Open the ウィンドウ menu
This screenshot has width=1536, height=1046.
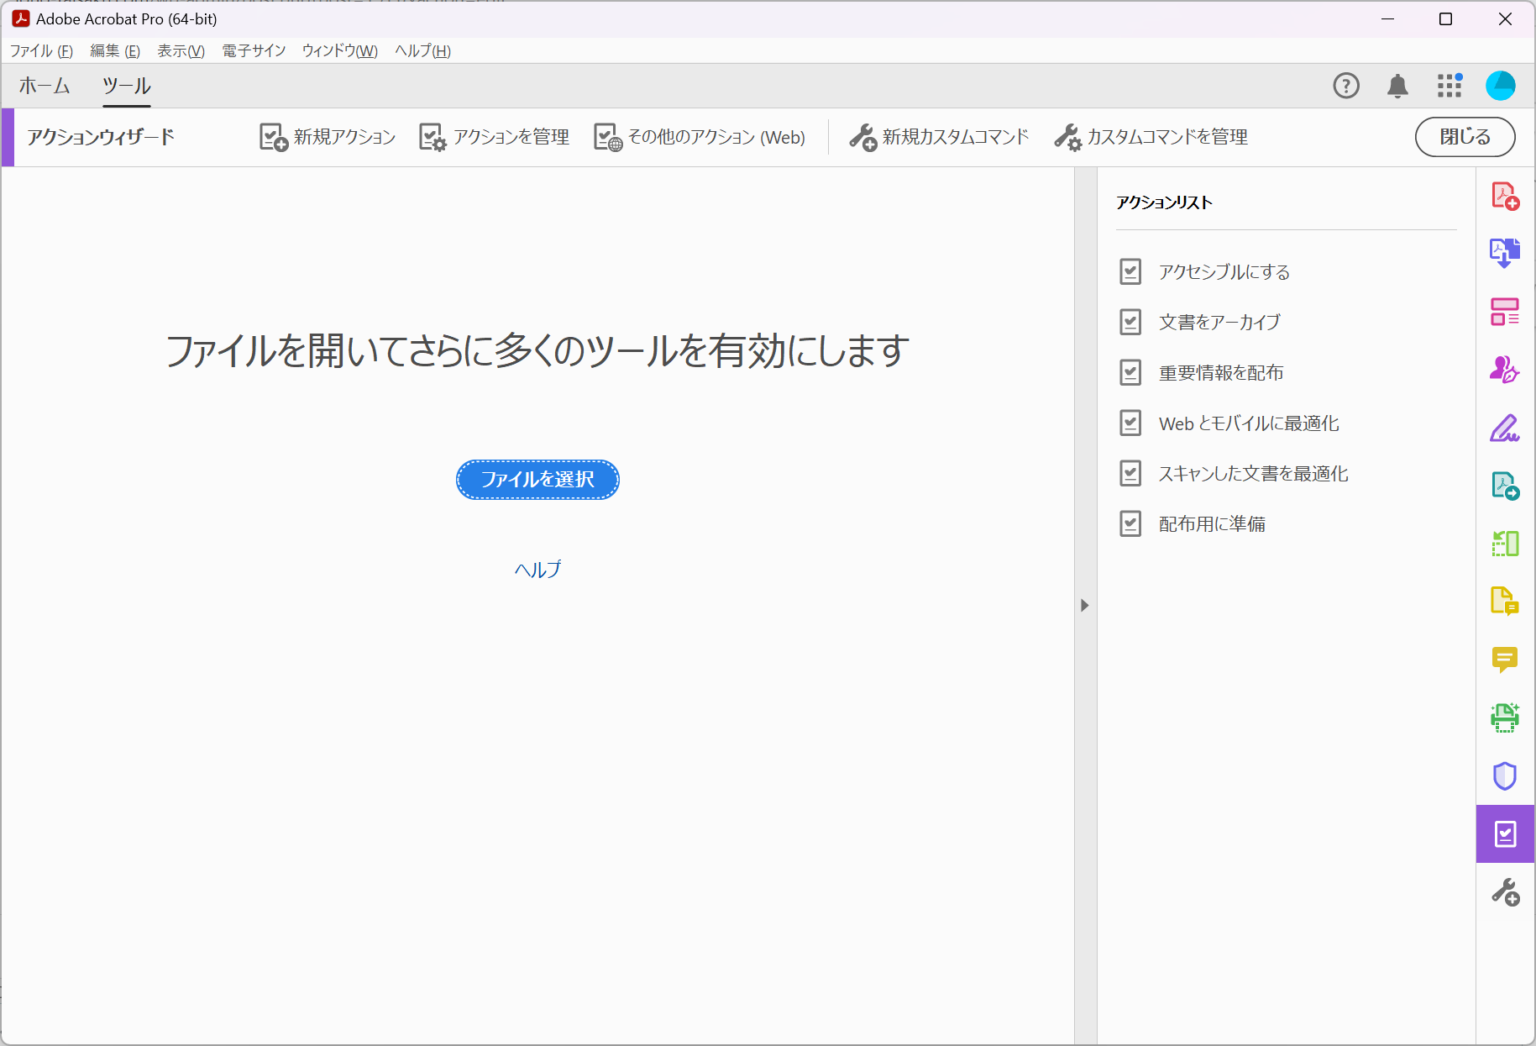coord(339,51)
